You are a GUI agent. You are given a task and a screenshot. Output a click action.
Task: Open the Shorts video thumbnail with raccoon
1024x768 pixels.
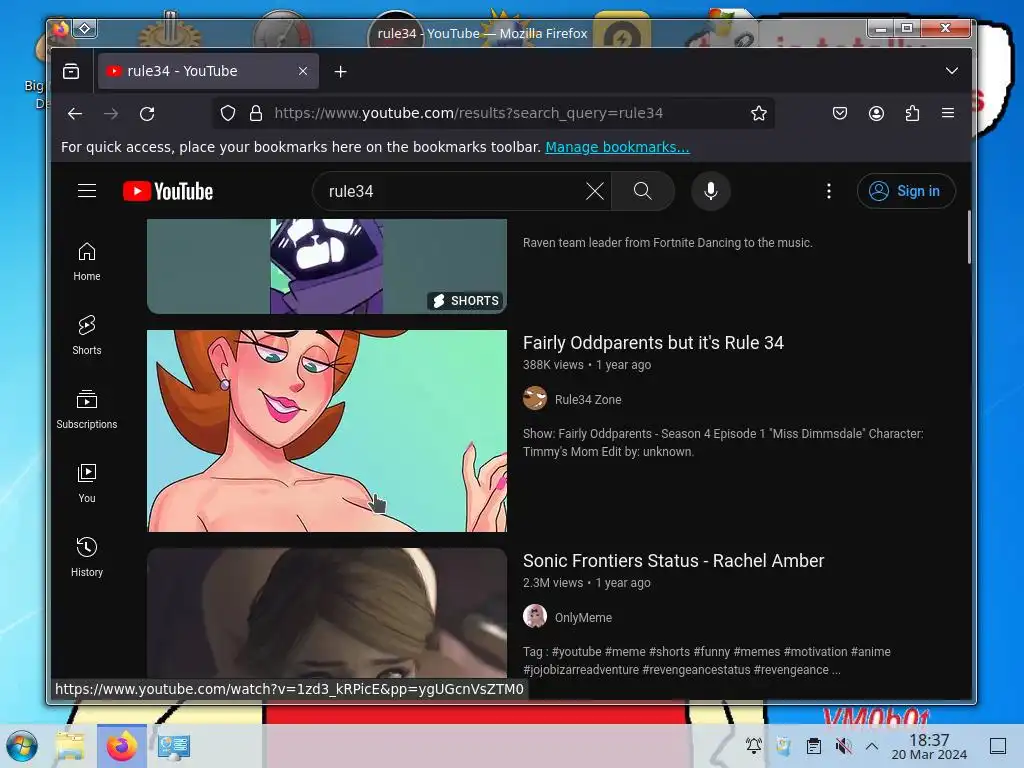tap(327, 266)
